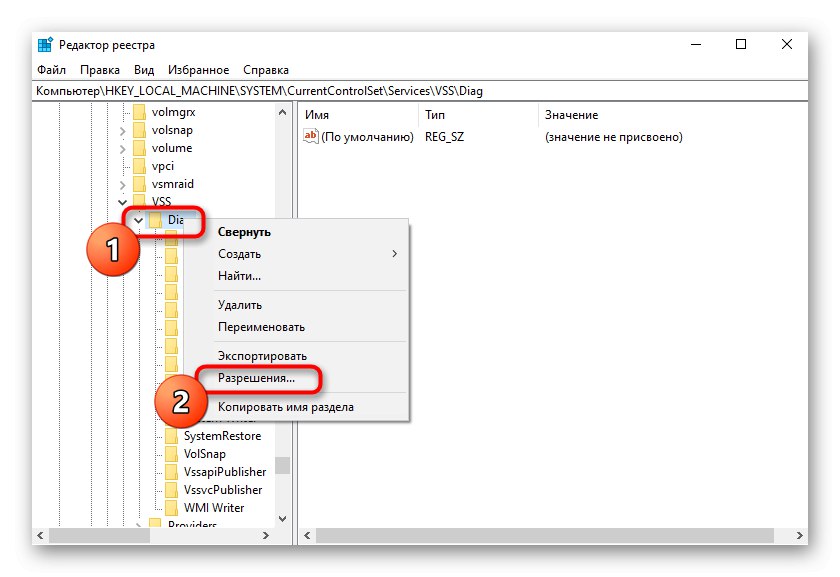This screenshot has width=840, height=577.
Task: Select the volmgrx key
Action: pos(174,112)
